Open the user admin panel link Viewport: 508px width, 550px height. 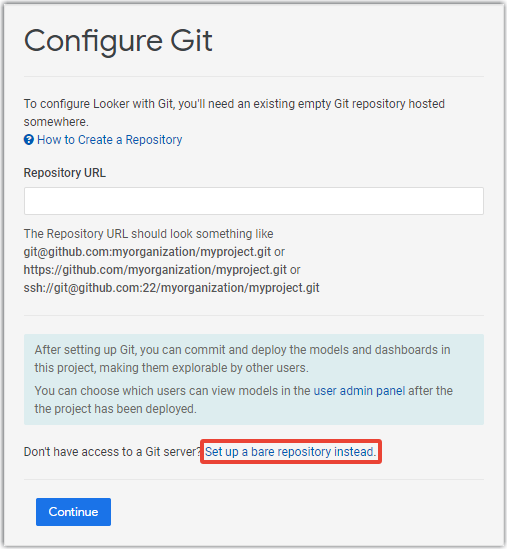point(359,391)
